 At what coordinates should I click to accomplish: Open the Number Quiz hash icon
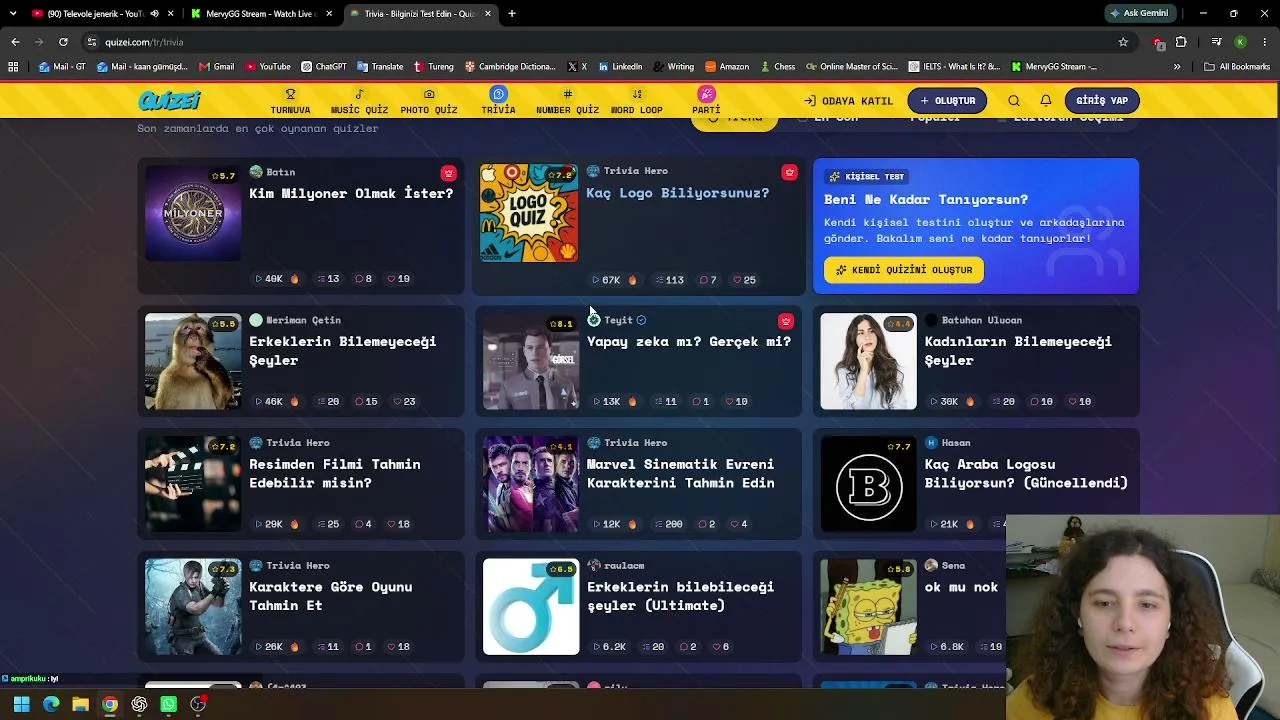567,94
